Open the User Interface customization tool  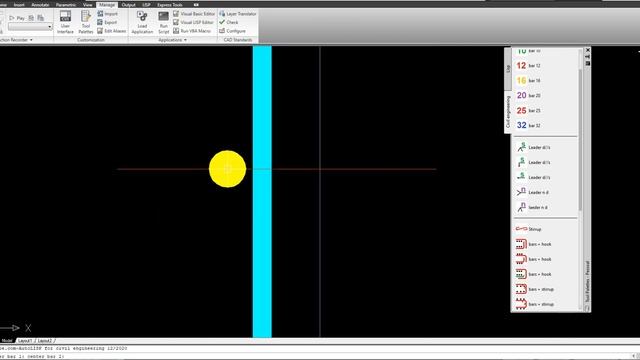65,22
